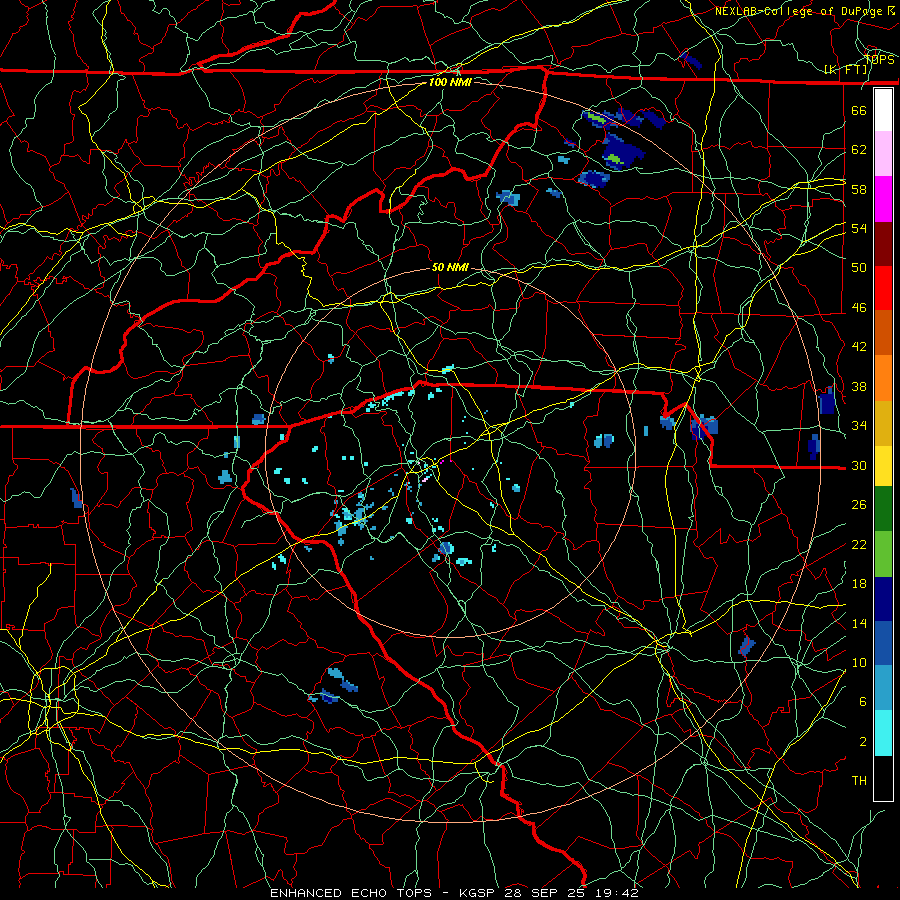The height and width of the screenshot is (900, 900).
Task: Click the dark orange 46 kft swatch
Action: click(883, 333)
